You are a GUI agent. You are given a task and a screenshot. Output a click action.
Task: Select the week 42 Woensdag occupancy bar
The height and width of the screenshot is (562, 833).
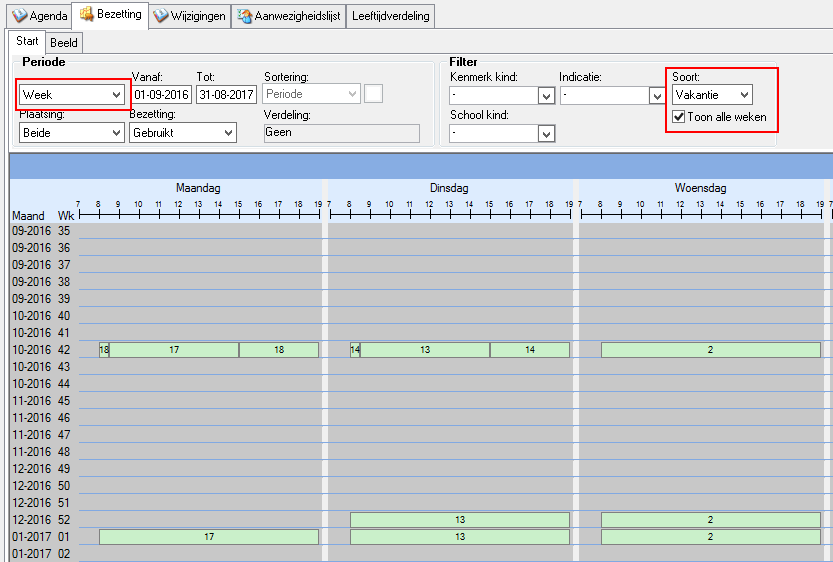click(x=710, y=350)
